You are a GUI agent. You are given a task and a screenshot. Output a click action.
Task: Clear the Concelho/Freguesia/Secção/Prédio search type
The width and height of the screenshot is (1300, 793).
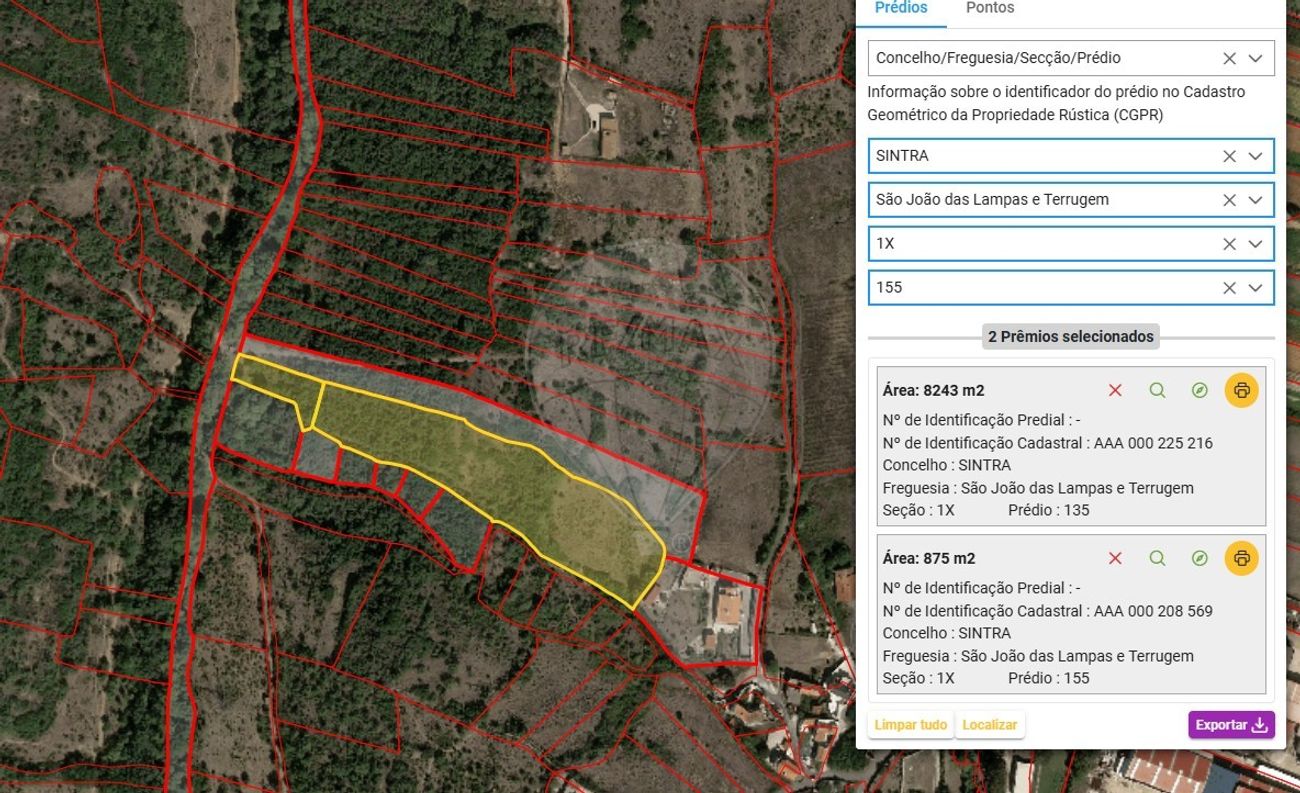pos(1229,58)
